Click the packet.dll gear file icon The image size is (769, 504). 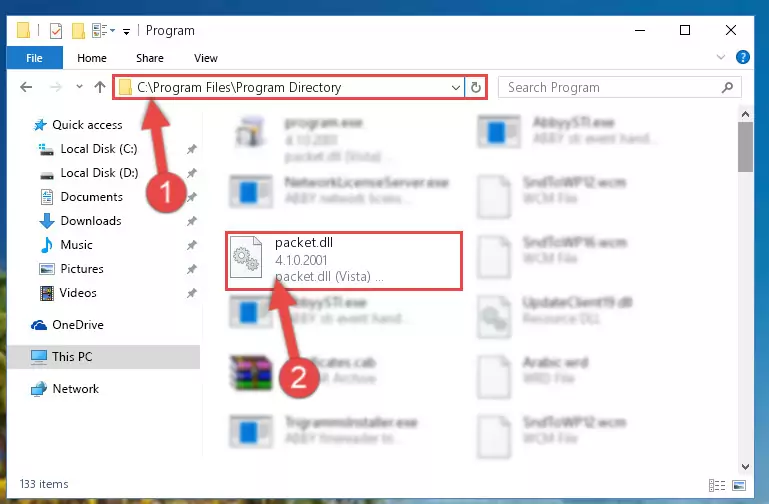pos(246,257)
